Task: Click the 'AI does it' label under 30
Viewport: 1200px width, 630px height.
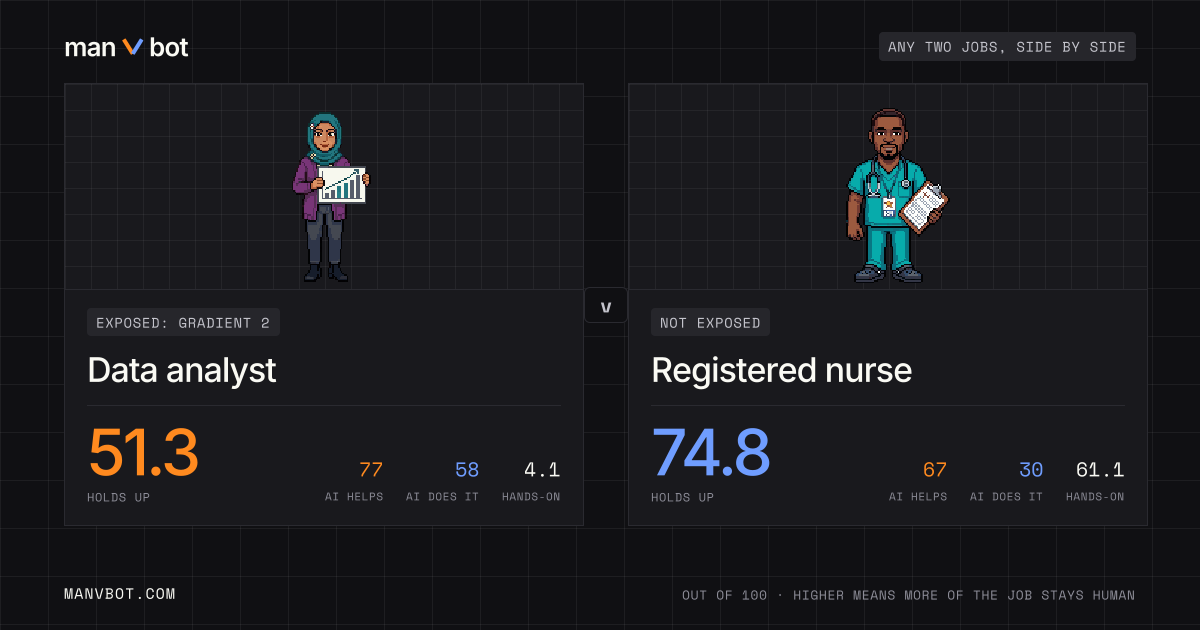Action: (x=1007, y=497)
